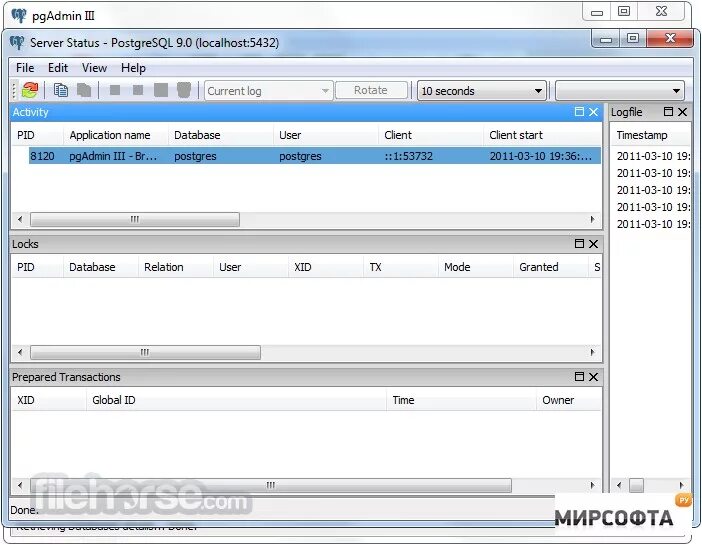Select first Logfile timestamp row
Image resolution: width=702 pixels, height=545 pixels.
point(652,156)
